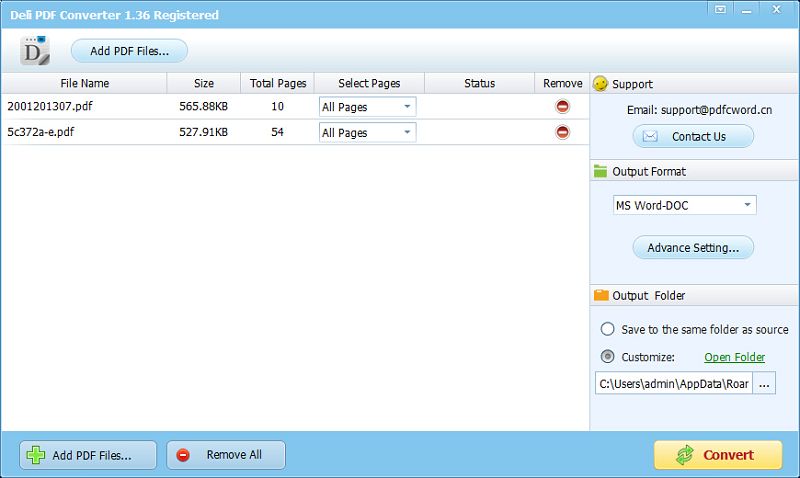The image size is (800, 478).
Task: Click the orange Output Folder icon
Action: point(601,295)
